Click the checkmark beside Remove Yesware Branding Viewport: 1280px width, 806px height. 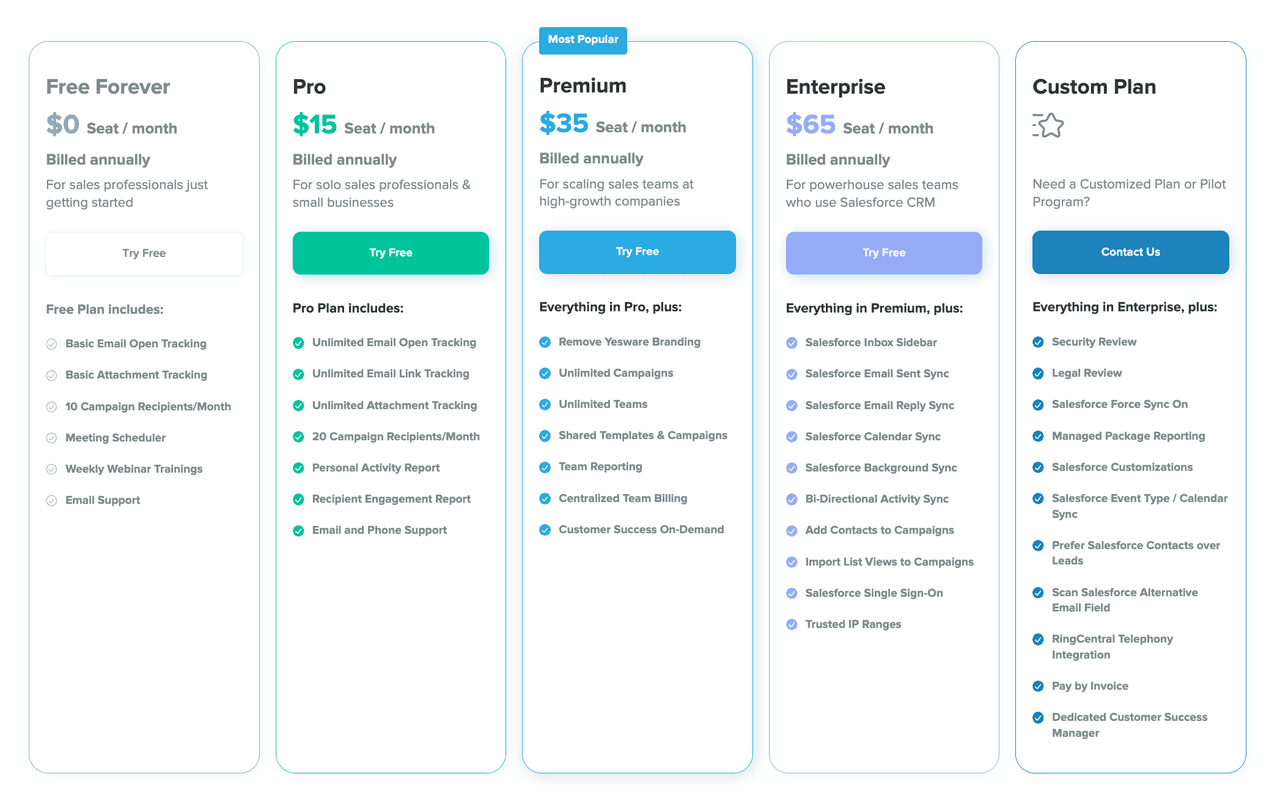[545, 341]
